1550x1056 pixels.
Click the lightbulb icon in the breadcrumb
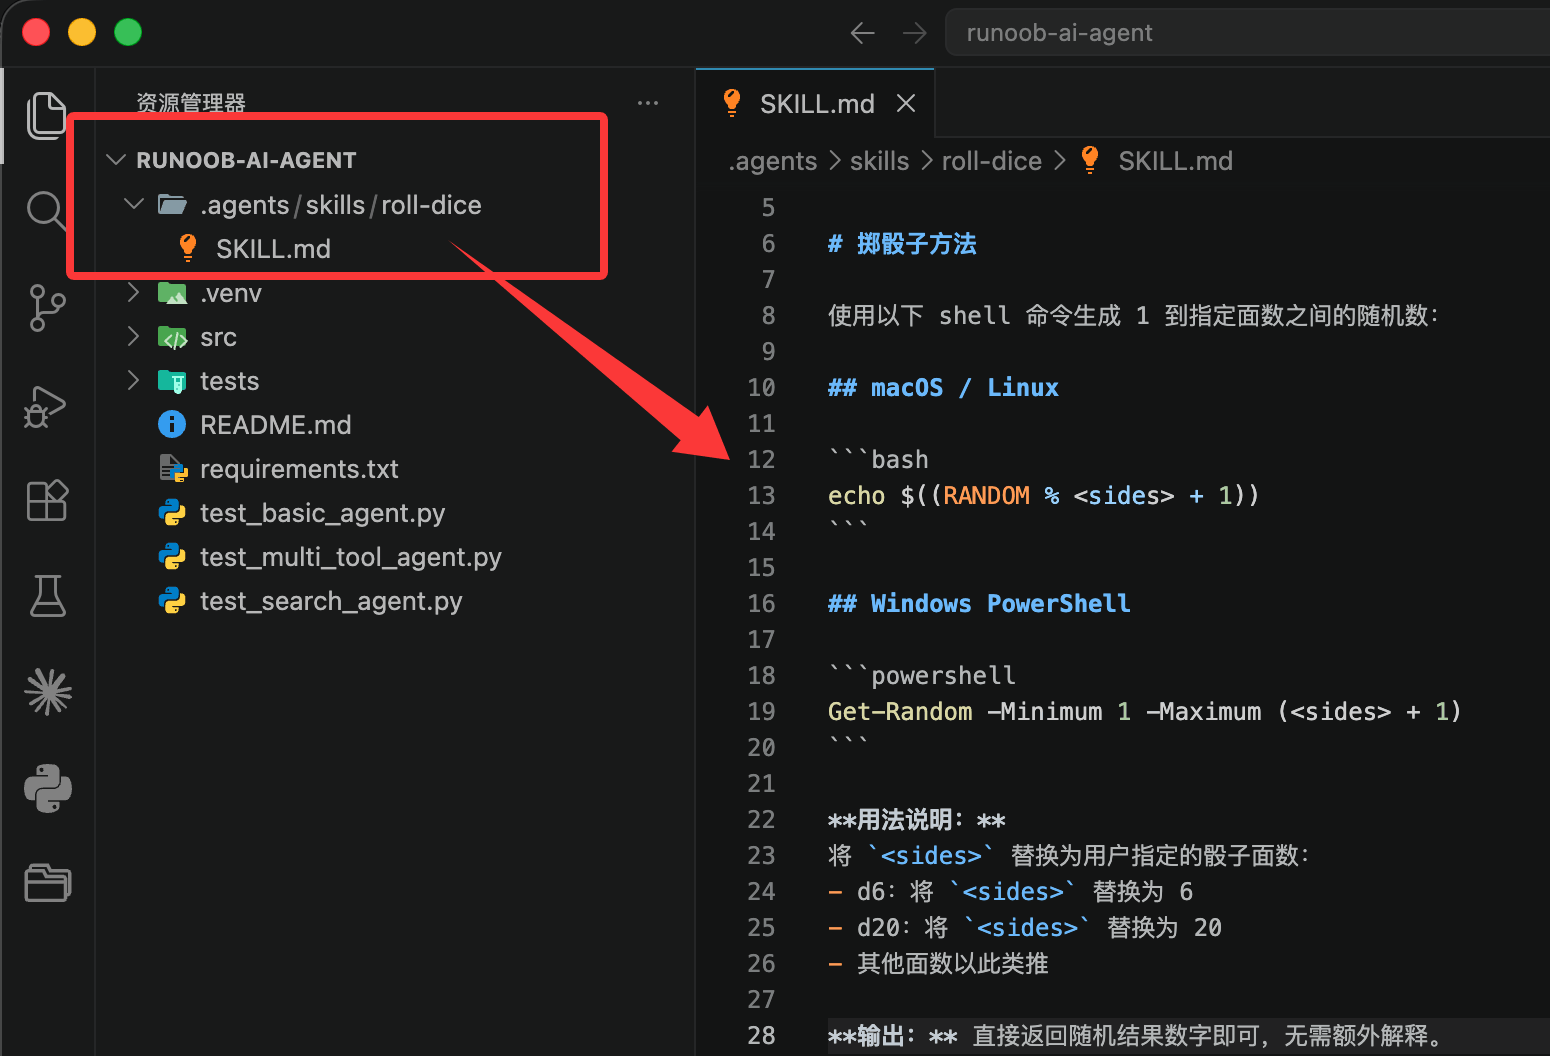[x=1090, y=160]
